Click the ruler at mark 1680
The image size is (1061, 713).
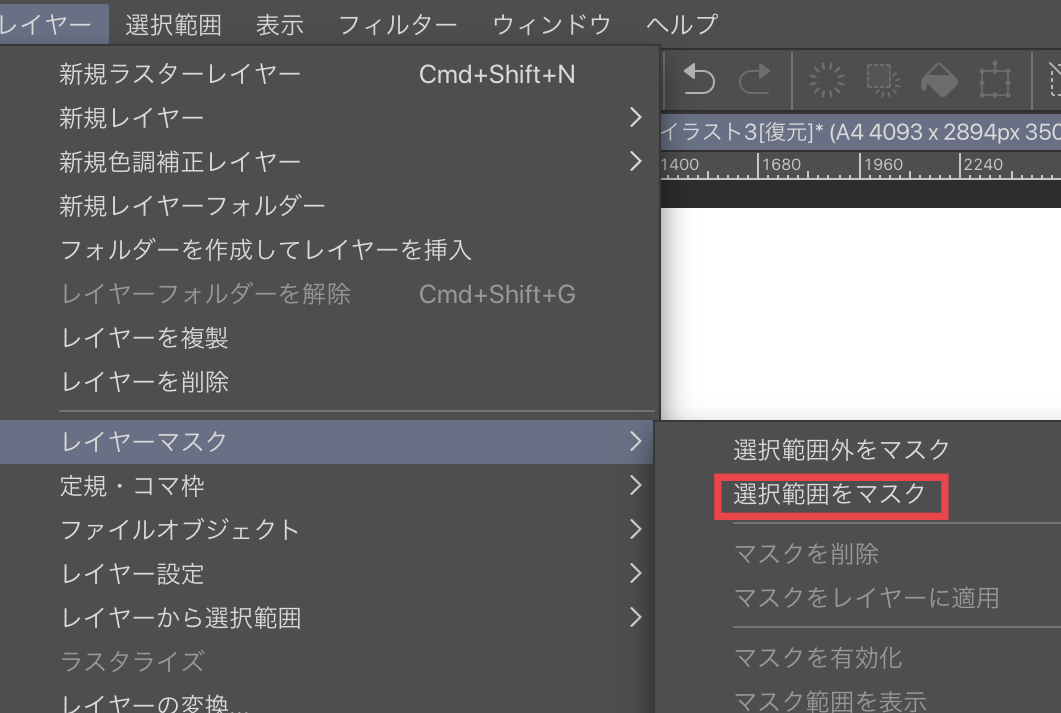[782, 165]
